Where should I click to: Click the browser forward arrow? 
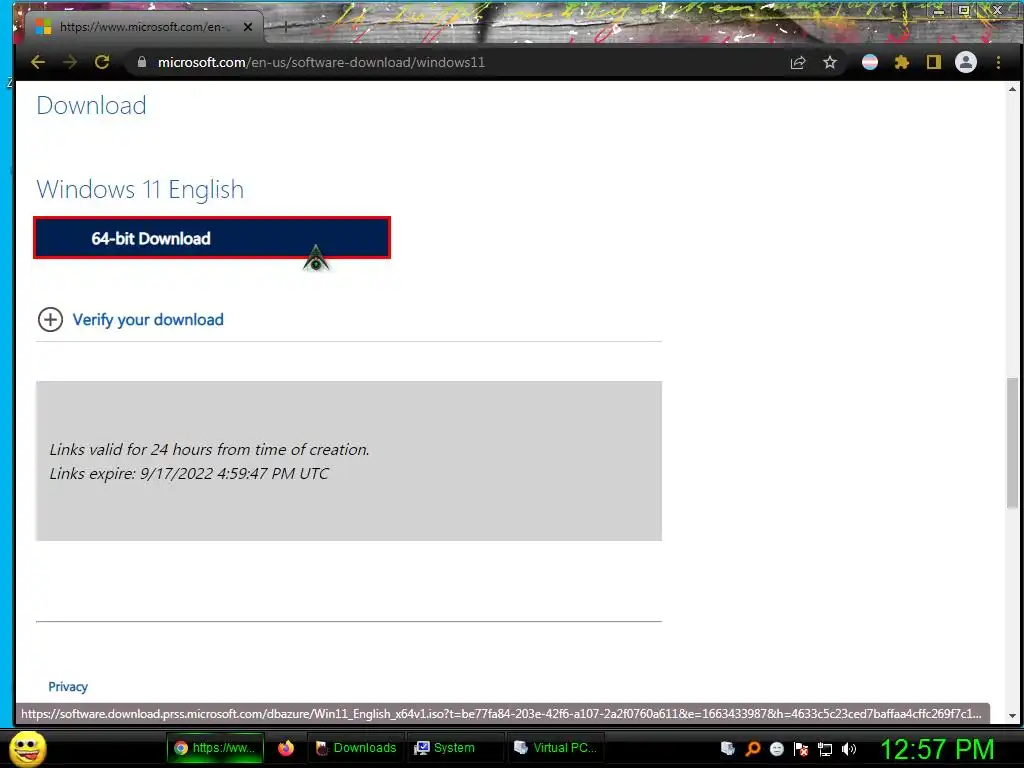[70, 63]
